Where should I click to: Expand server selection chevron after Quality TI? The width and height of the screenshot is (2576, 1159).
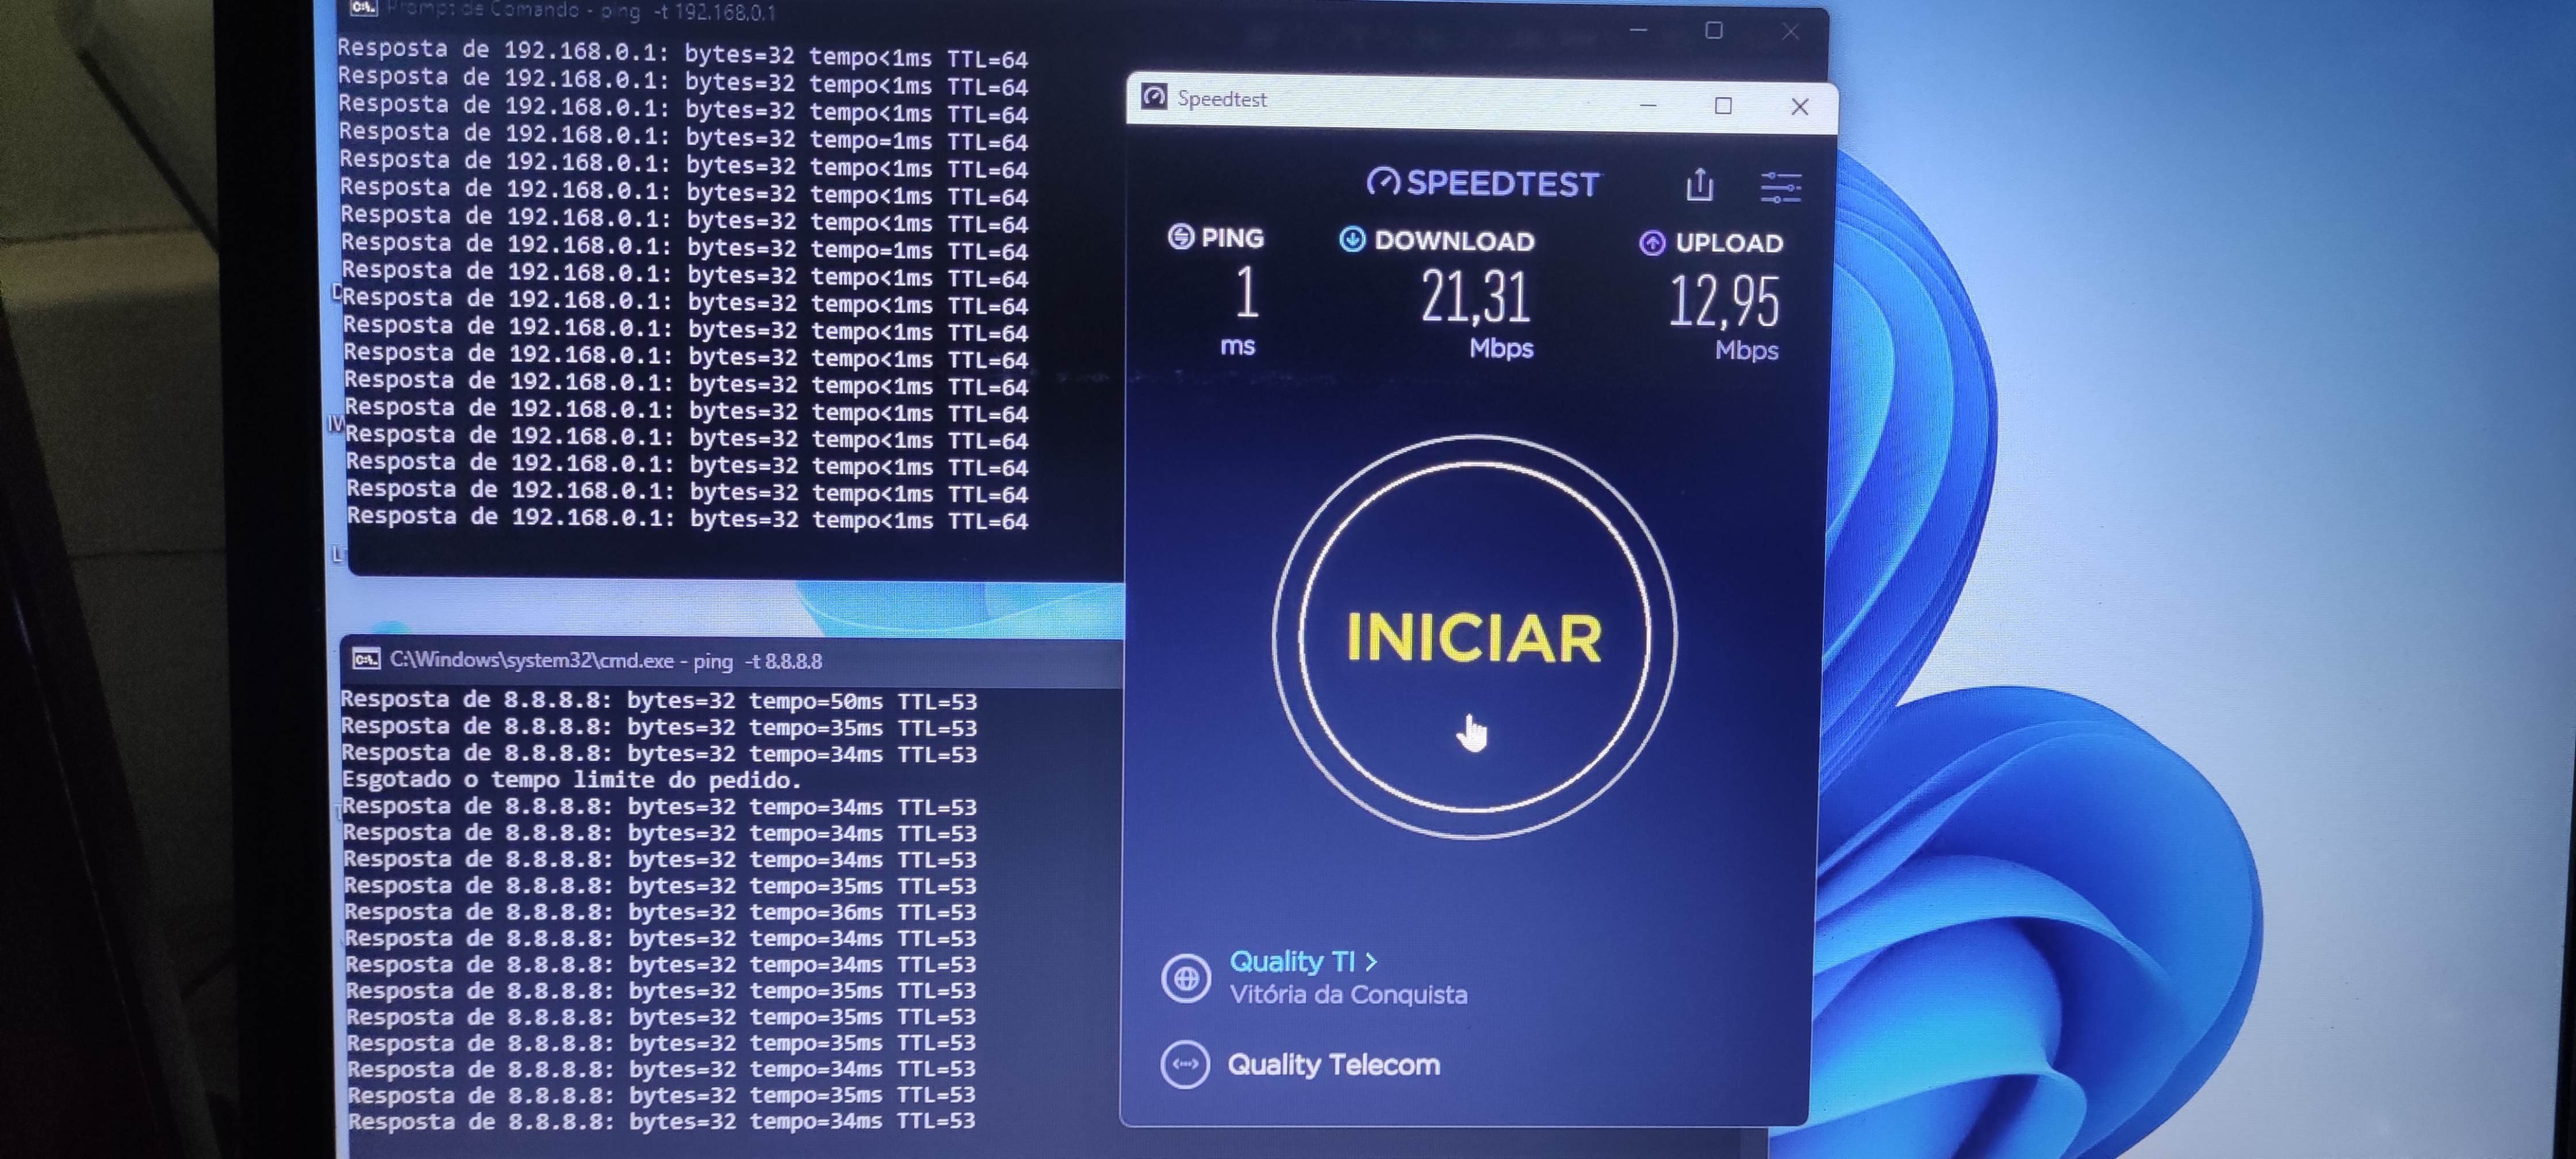[x=1371, y=962]
